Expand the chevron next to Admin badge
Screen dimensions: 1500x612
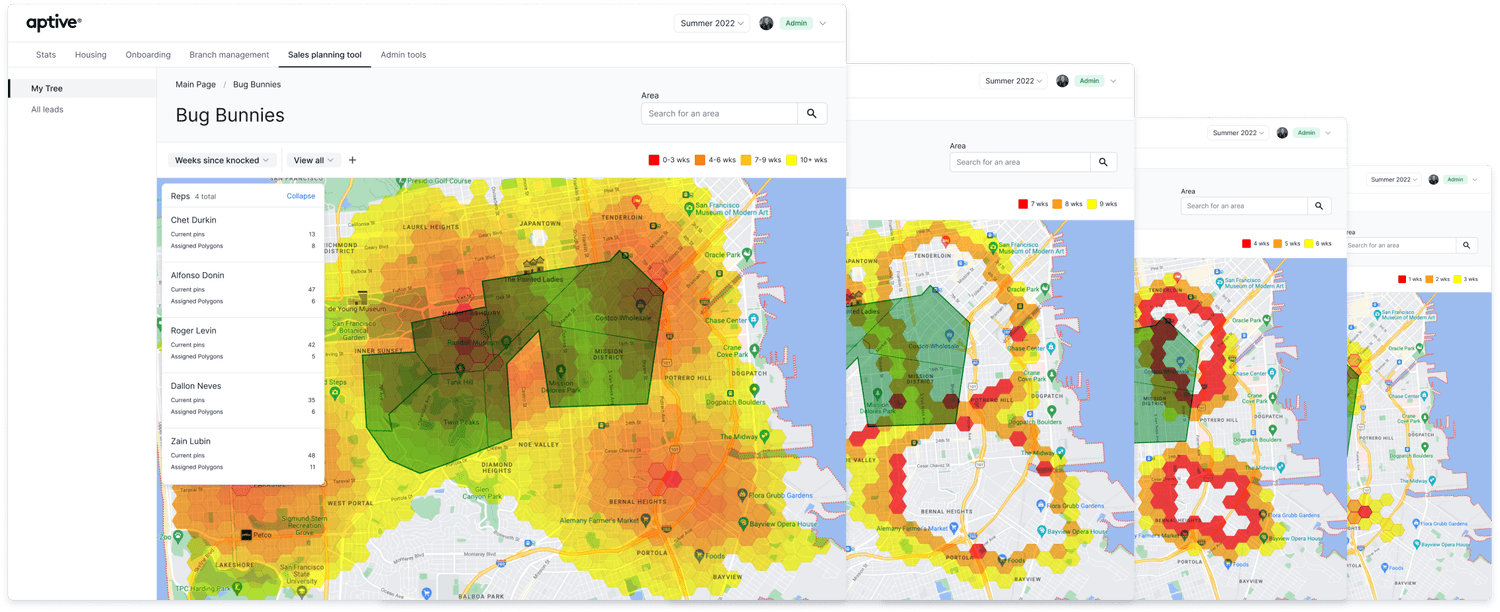tap(823, 23)
